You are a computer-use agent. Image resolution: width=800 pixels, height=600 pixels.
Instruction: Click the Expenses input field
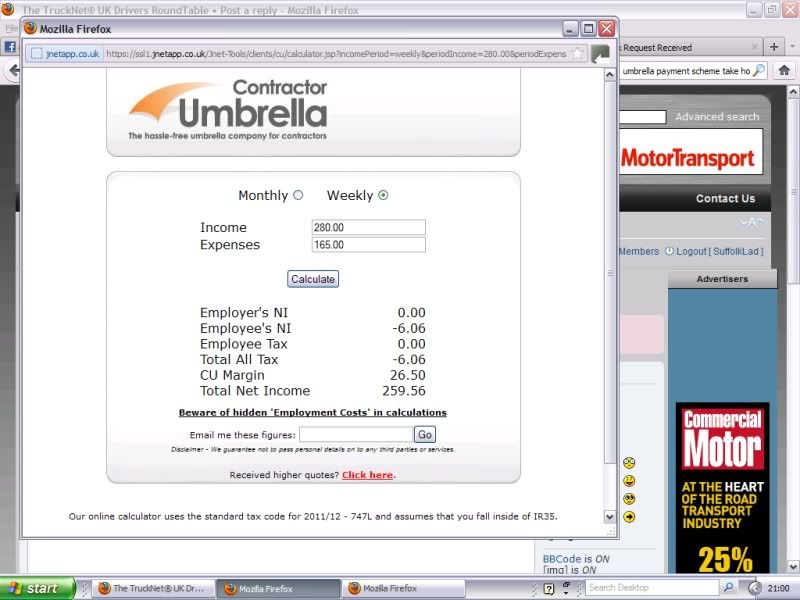point(368,245)
